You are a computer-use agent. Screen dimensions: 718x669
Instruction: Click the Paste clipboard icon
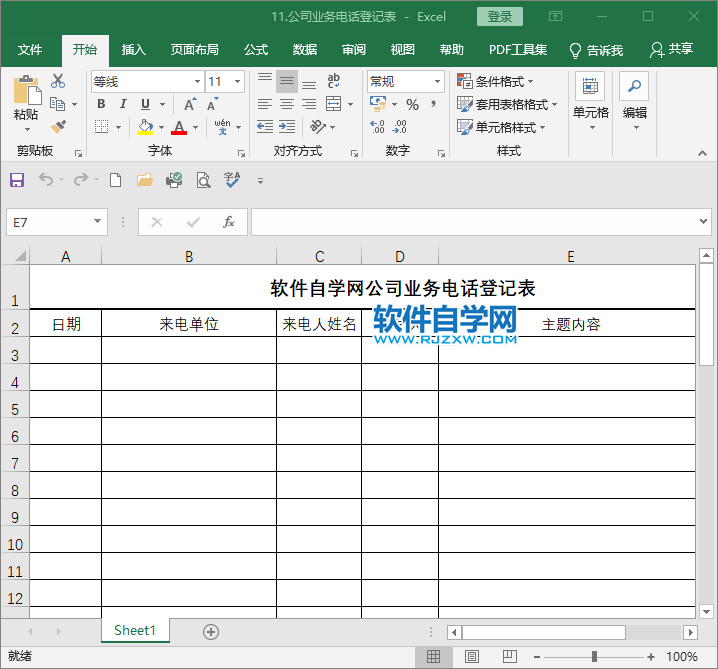[27, 91]
